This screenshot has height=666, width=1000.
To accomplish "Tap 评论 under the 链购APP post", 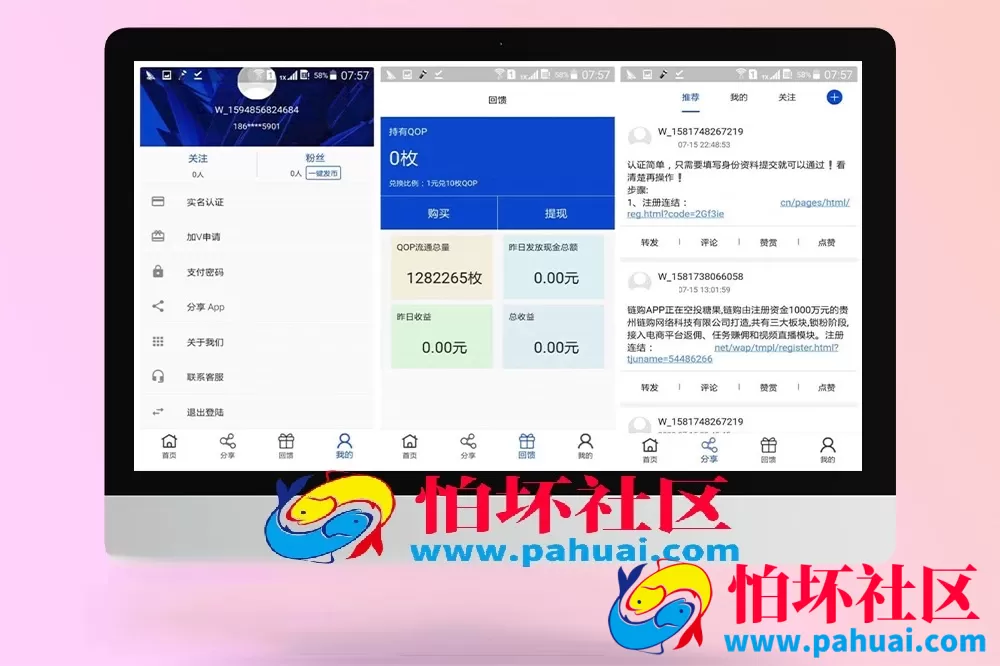I will [x=709, y=387].
